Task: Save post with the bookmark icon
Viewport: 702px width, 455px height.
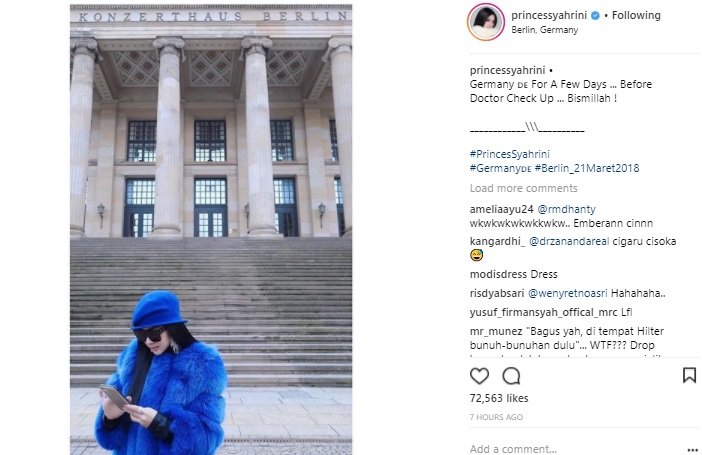Action: 689,375
